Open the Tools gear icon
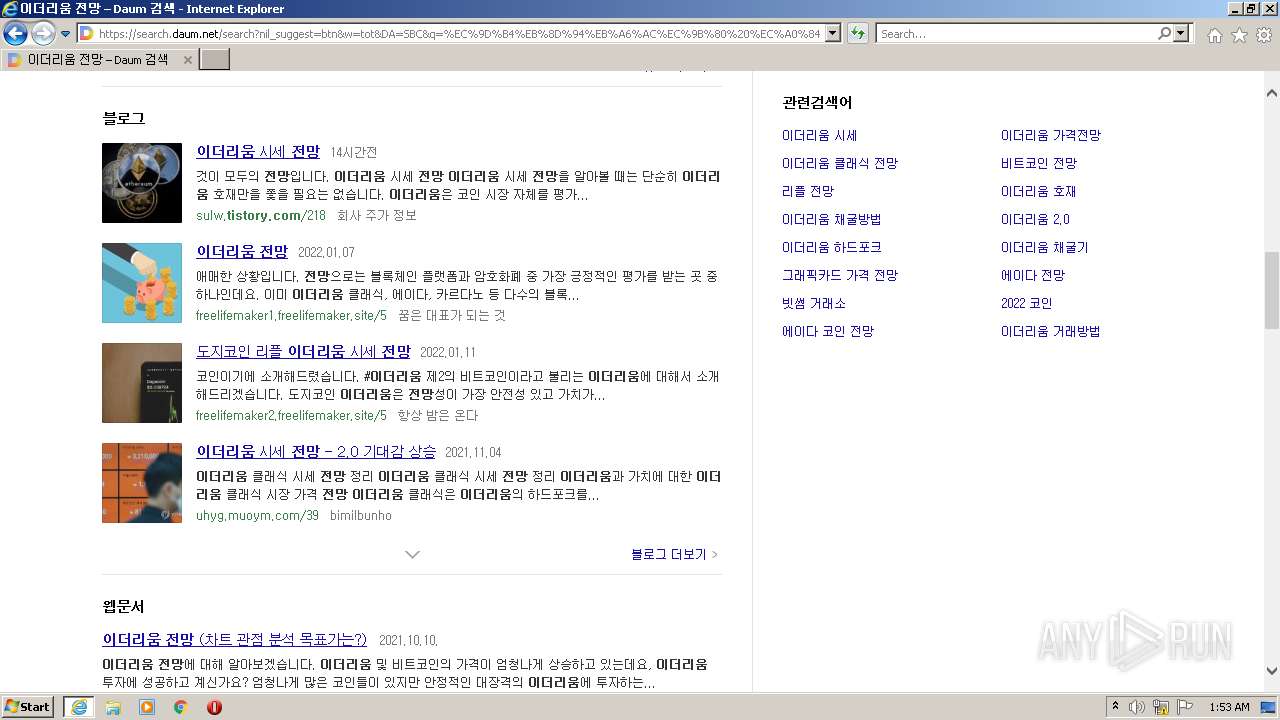The image size is (1280, 720). click(1264, 35)
